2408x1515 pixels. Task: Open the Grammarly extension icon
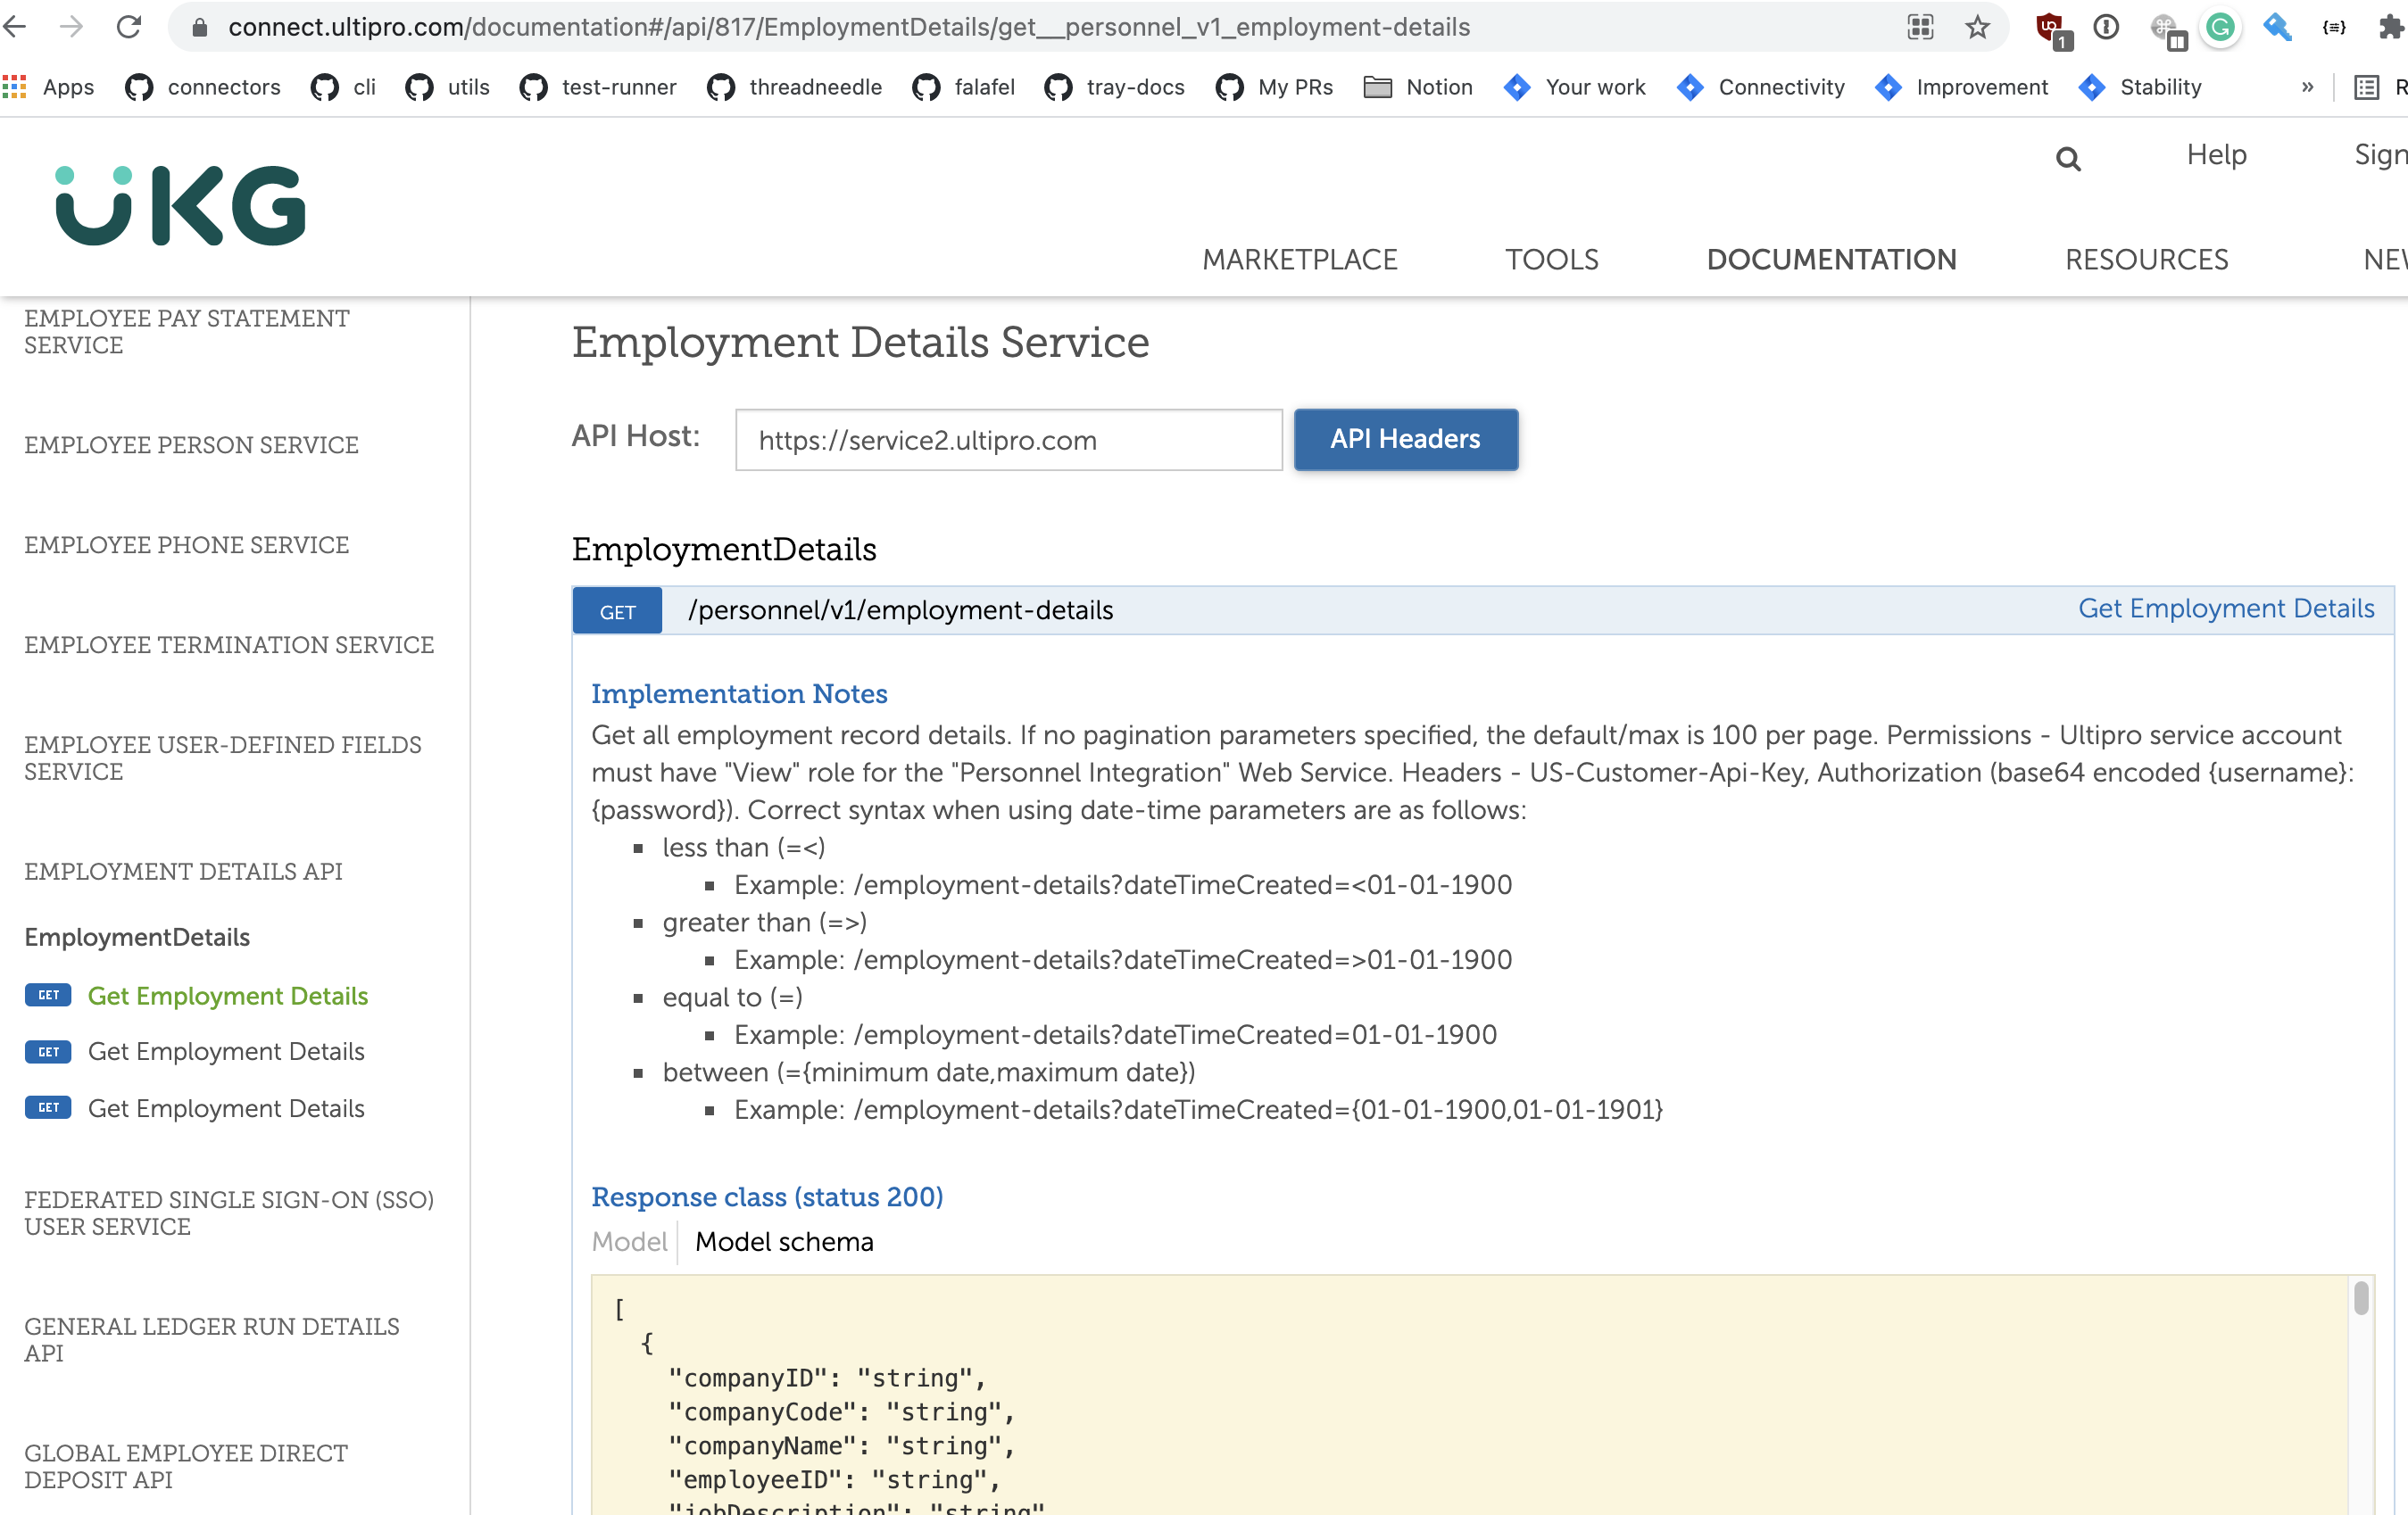coord(2220,27)
